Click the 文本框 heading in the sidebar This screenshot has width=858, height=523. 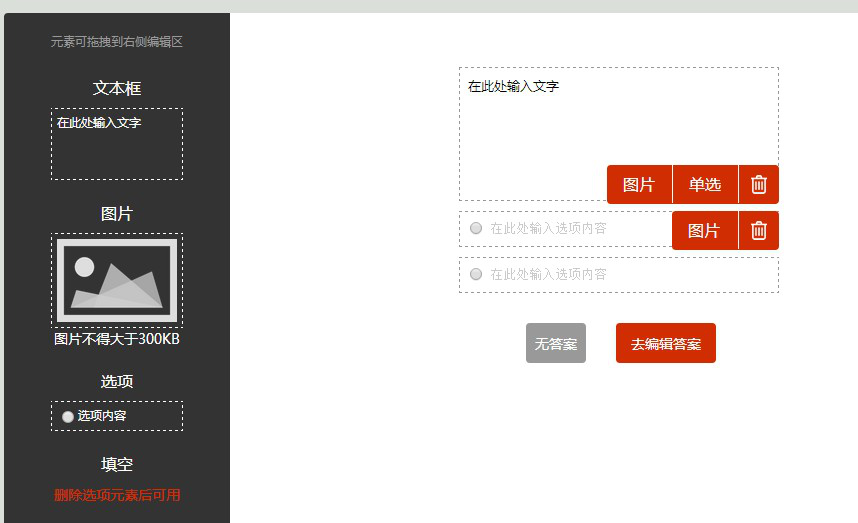tap(117, 88)
